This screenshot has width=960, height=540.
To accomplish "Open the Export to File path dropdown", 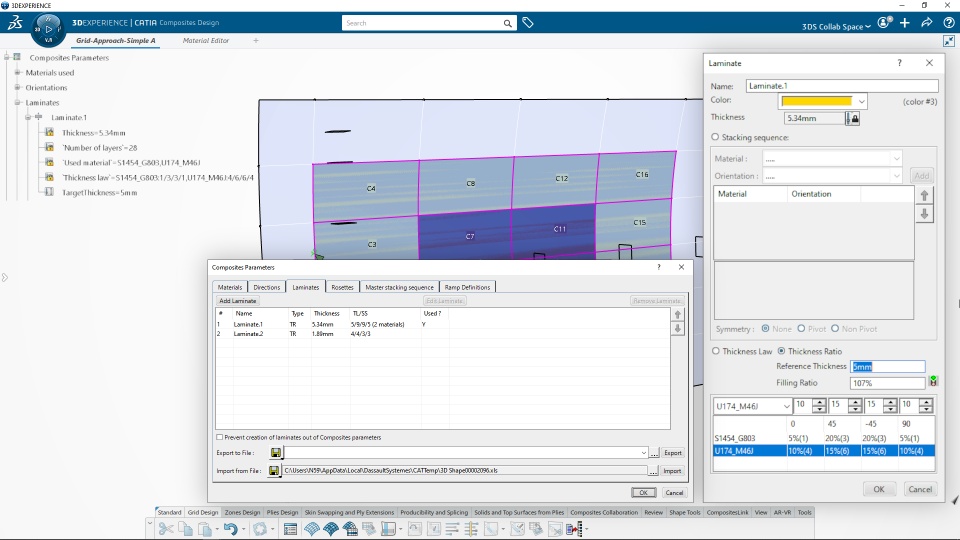I will click(x=643, y=453).
